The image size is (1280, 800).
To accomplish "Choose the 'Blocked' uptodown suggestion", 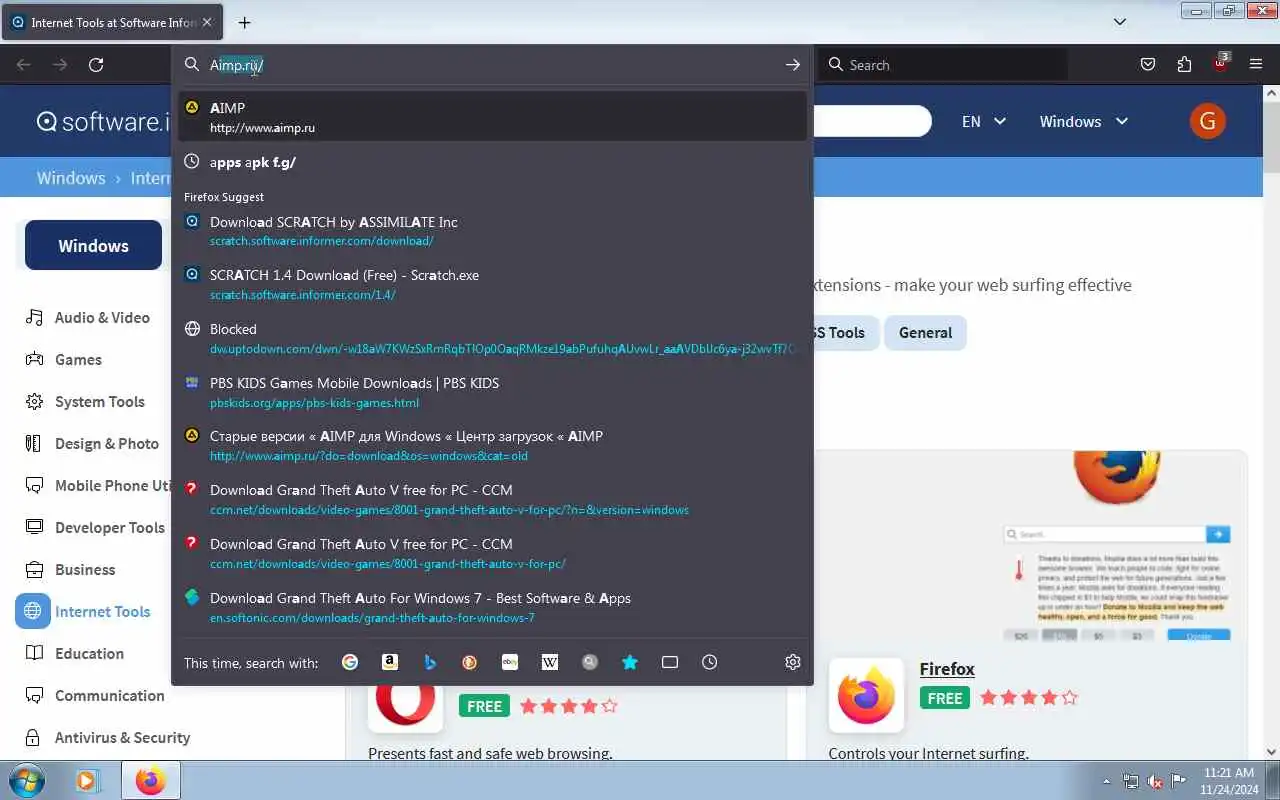I will point(492,338).
